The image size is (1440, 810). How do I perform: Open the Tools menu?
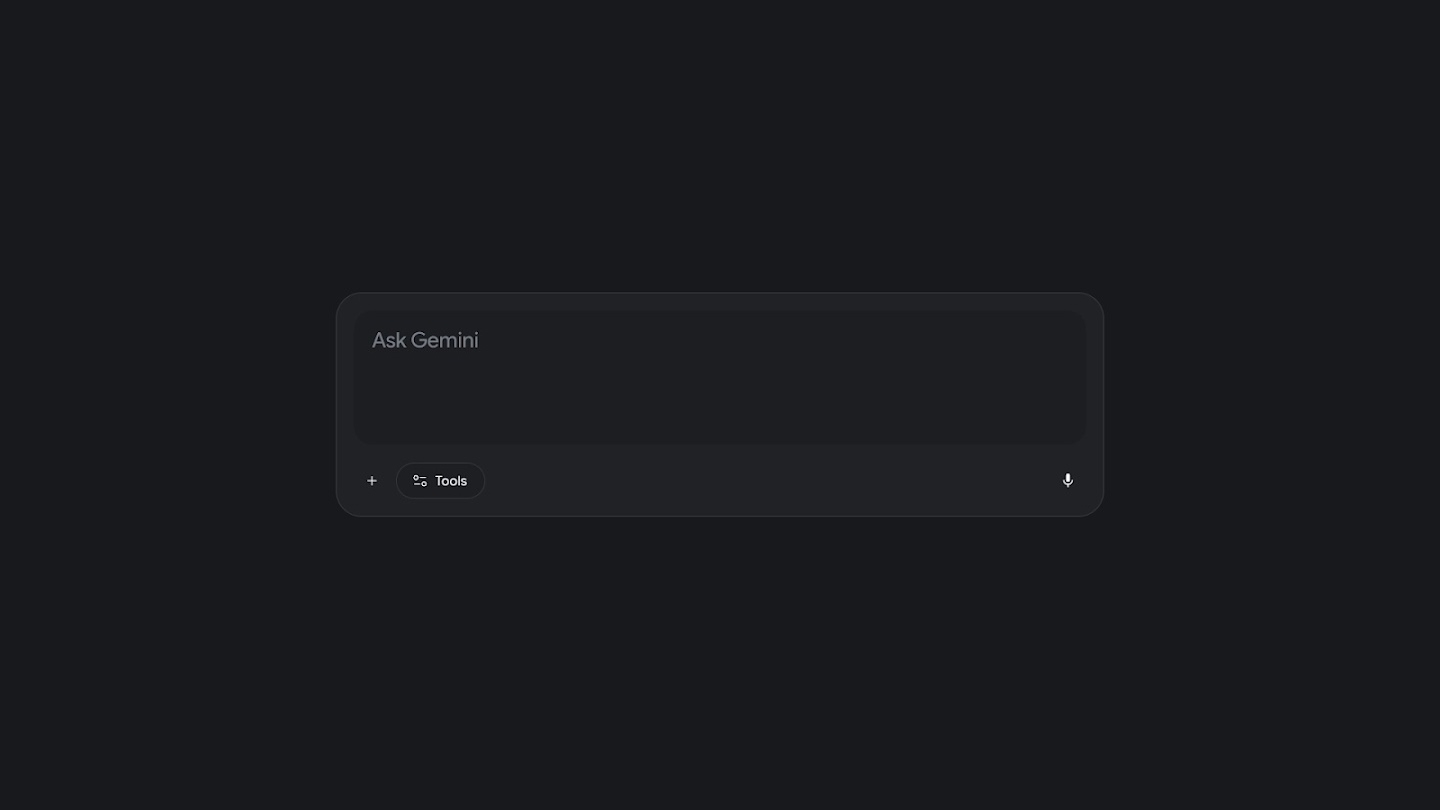click(x=440, y=481)
